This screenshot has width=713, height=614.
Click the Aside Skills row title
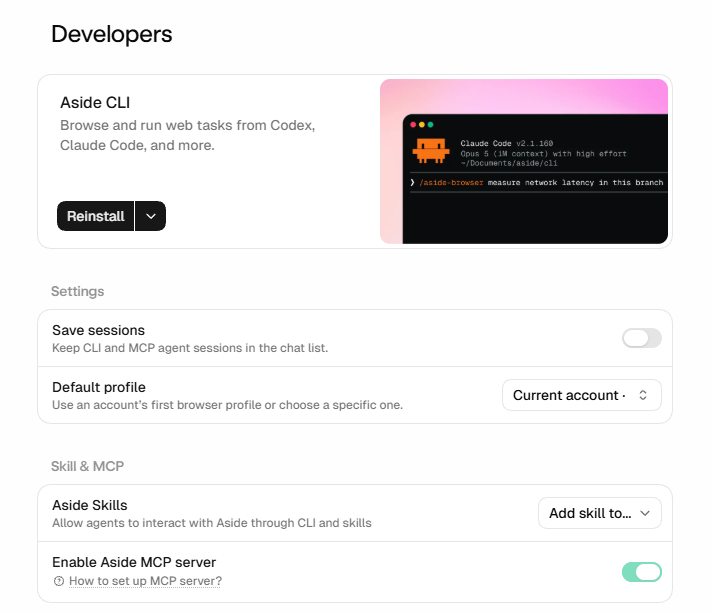pos(90,505)
